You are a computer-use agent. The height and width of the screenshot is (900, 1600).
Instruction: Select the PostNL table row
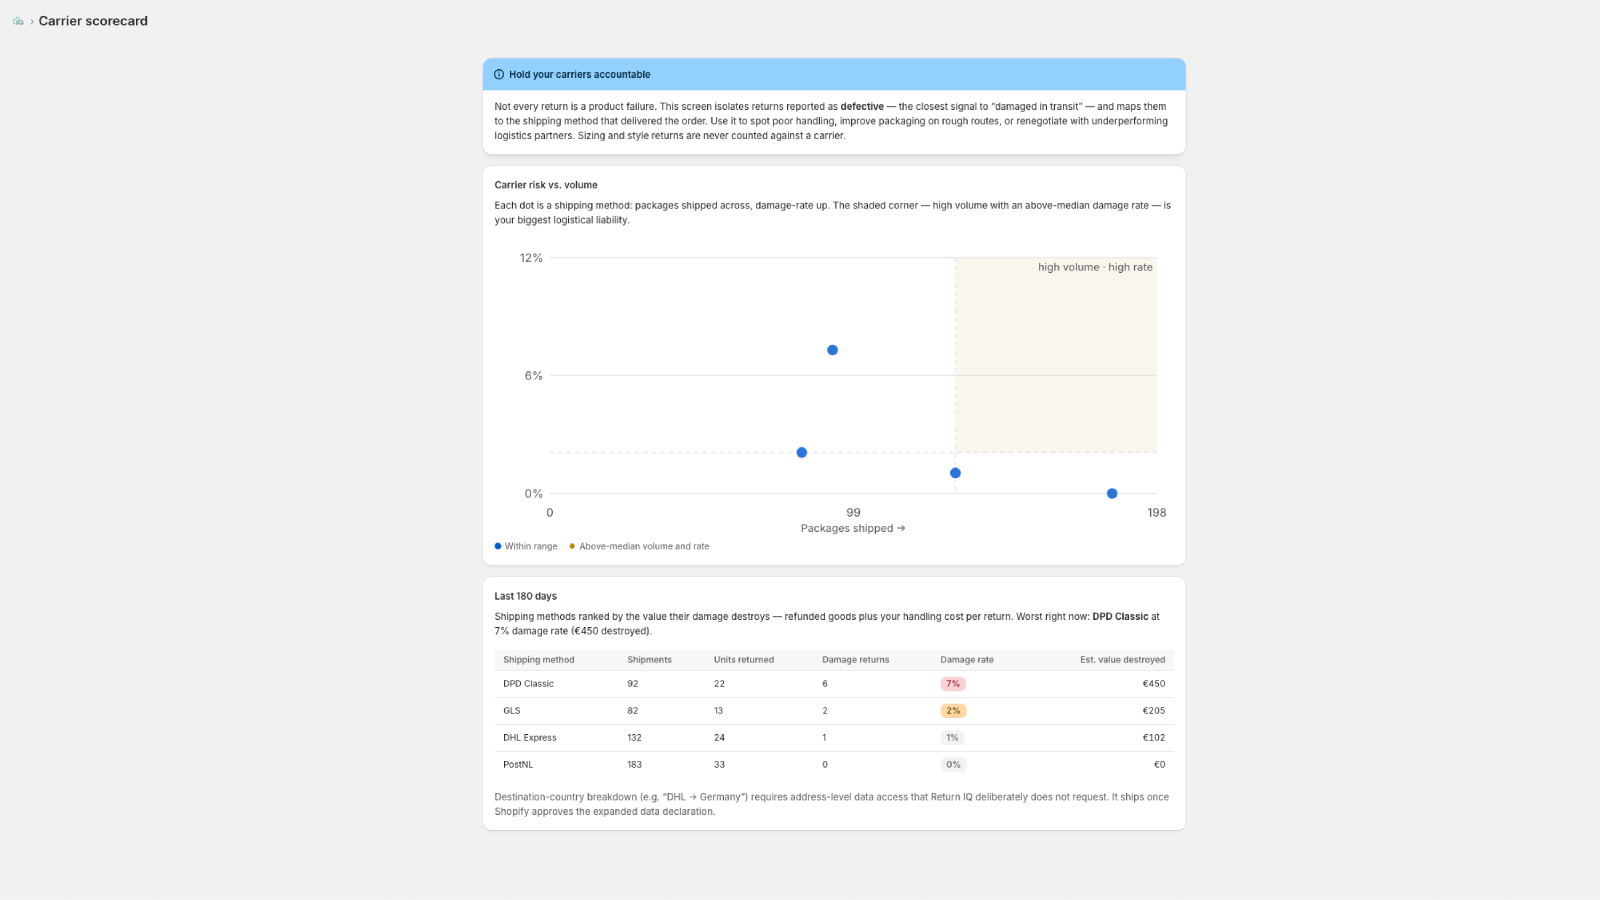[x=834, y=765]
